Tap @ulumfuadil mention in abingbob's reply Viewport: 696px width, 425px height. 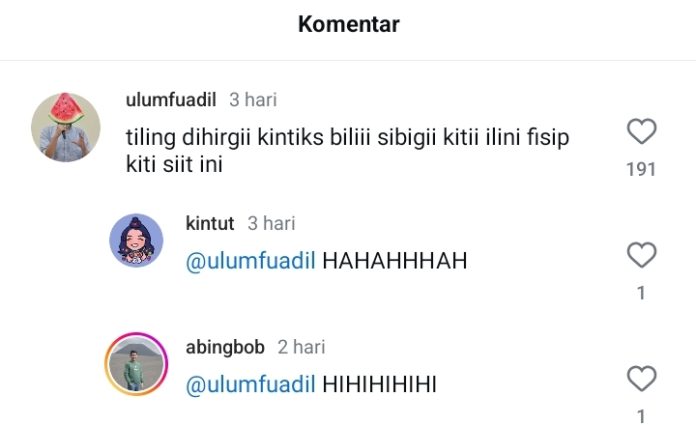[250, 384]
